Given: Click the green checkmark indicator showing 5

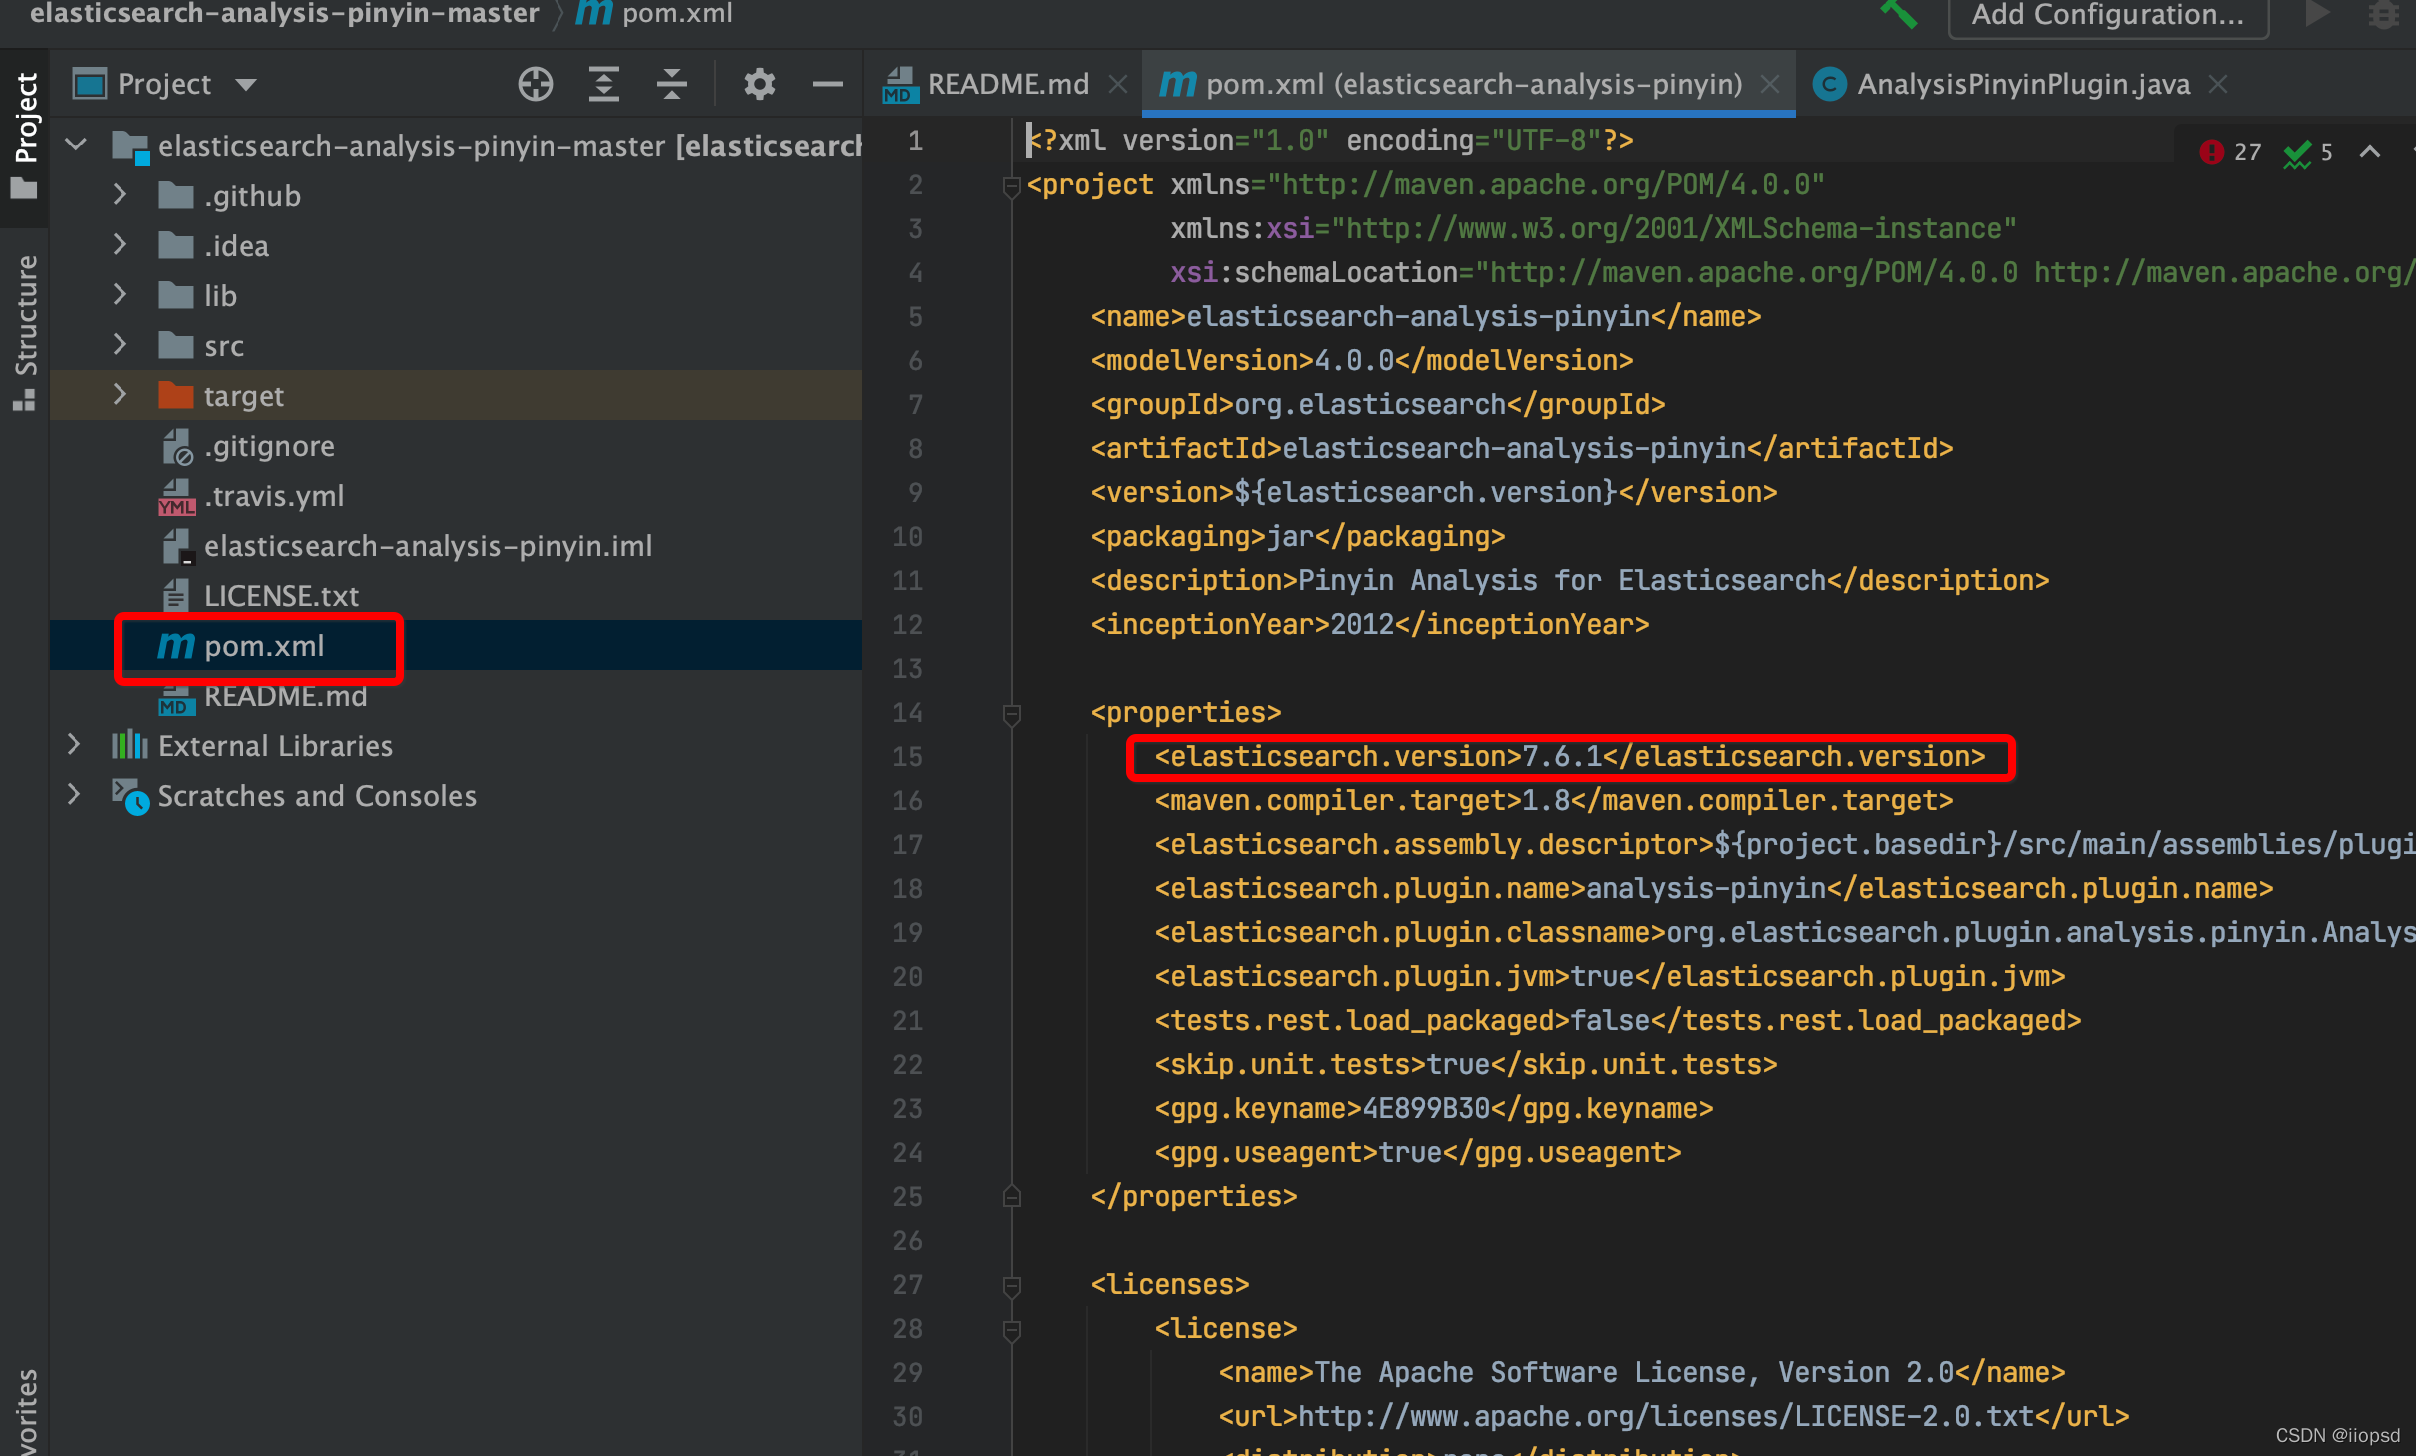Looking at the screenshot, I should [x=2308, y=152].
